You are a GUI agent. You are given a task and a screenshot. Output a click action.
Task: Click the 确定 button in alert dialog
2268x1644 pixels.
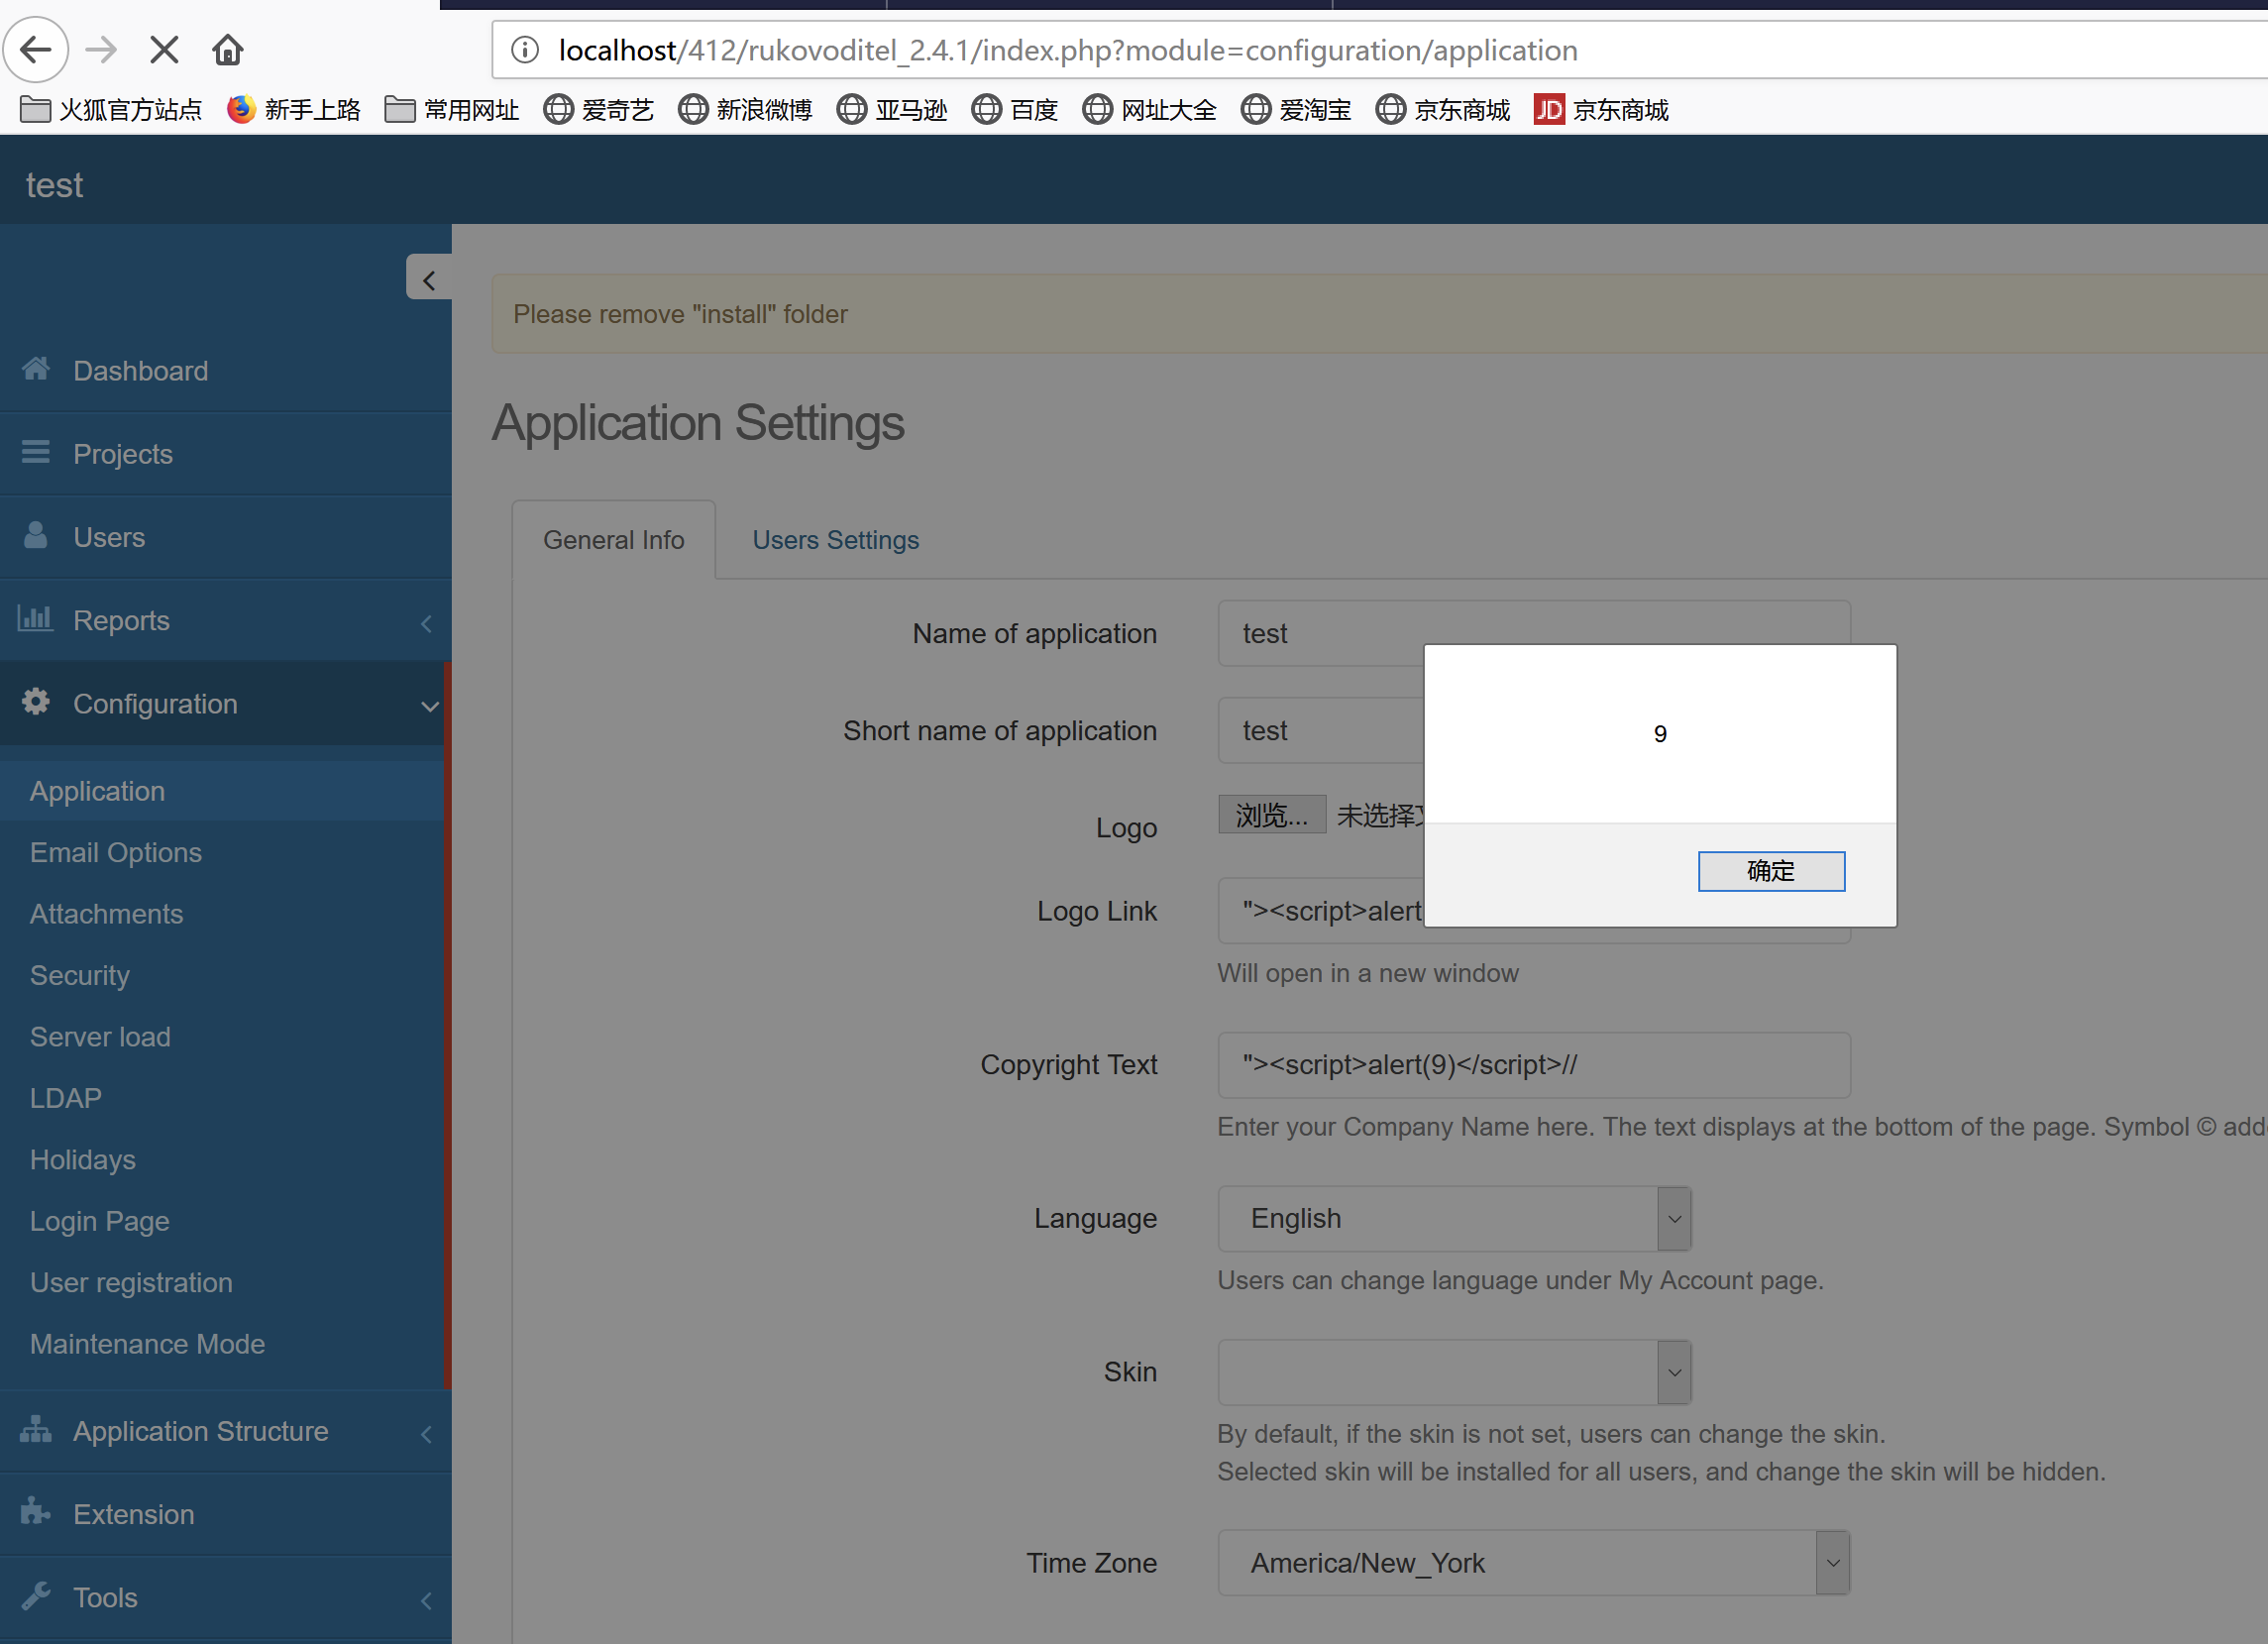pyautogui.click(x=1770, y=870)
